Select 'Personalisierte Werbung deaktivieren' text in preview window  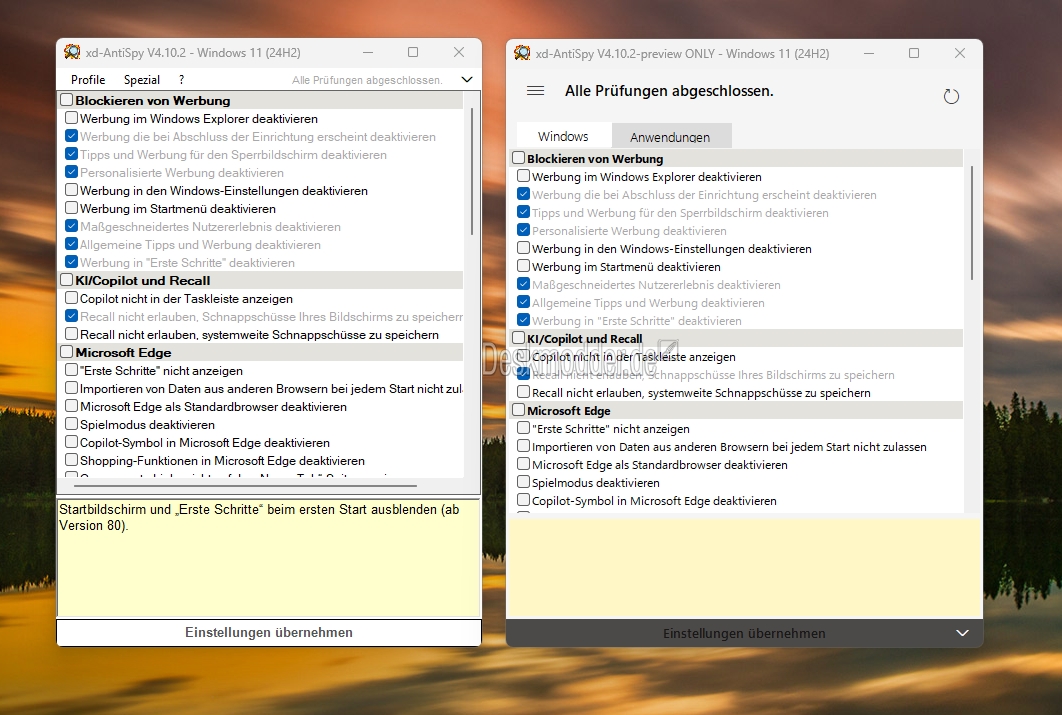pyautogui.click(x=629, y=231)
